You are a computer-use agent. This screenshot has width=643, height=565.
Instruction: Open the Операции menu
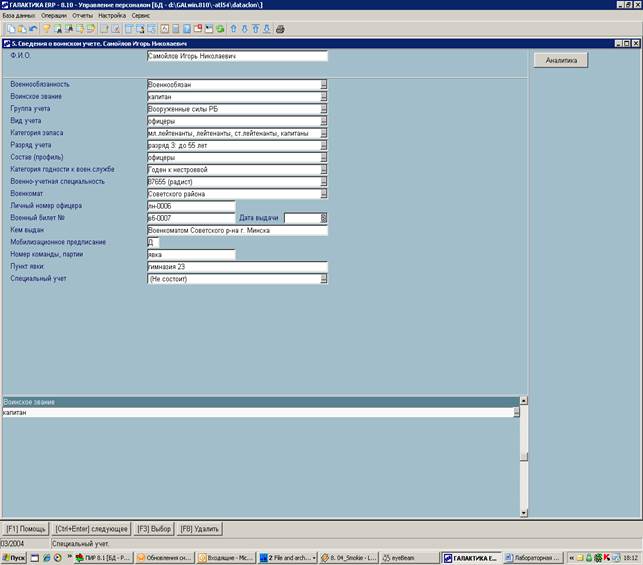[x=55, y=16]
